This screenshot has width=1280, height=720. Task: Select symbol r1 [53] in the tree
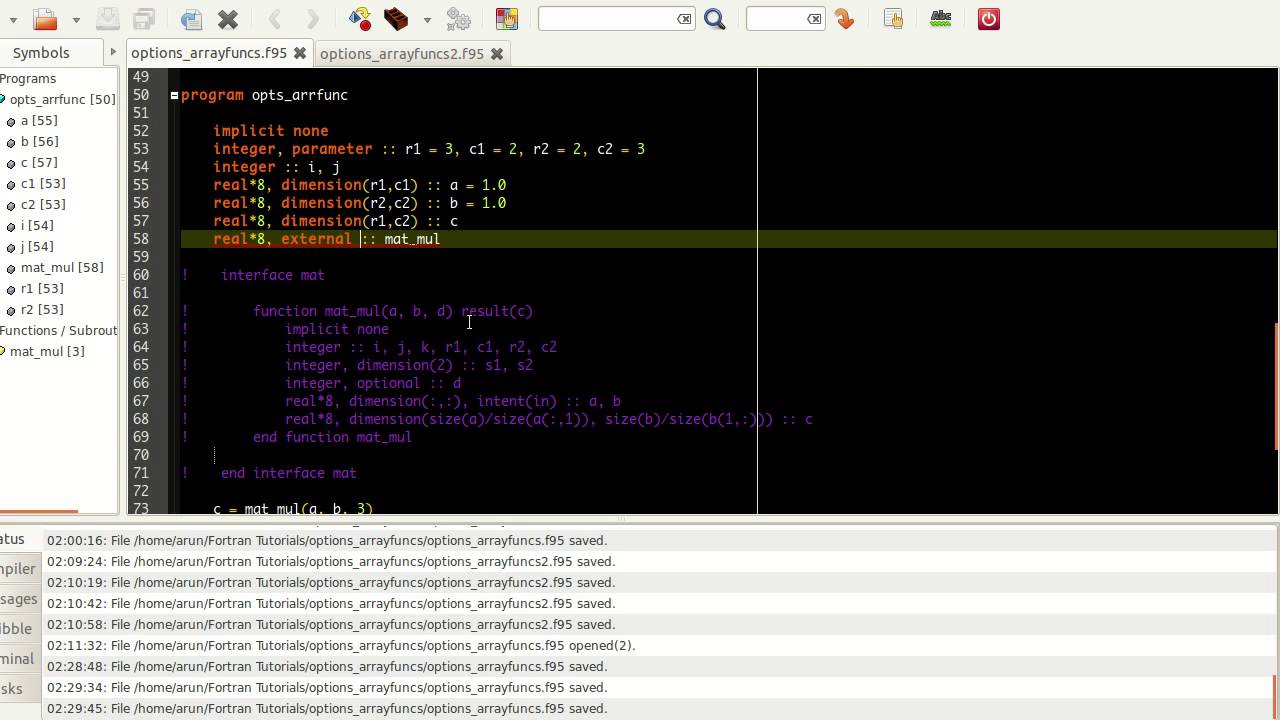(42, 288)
